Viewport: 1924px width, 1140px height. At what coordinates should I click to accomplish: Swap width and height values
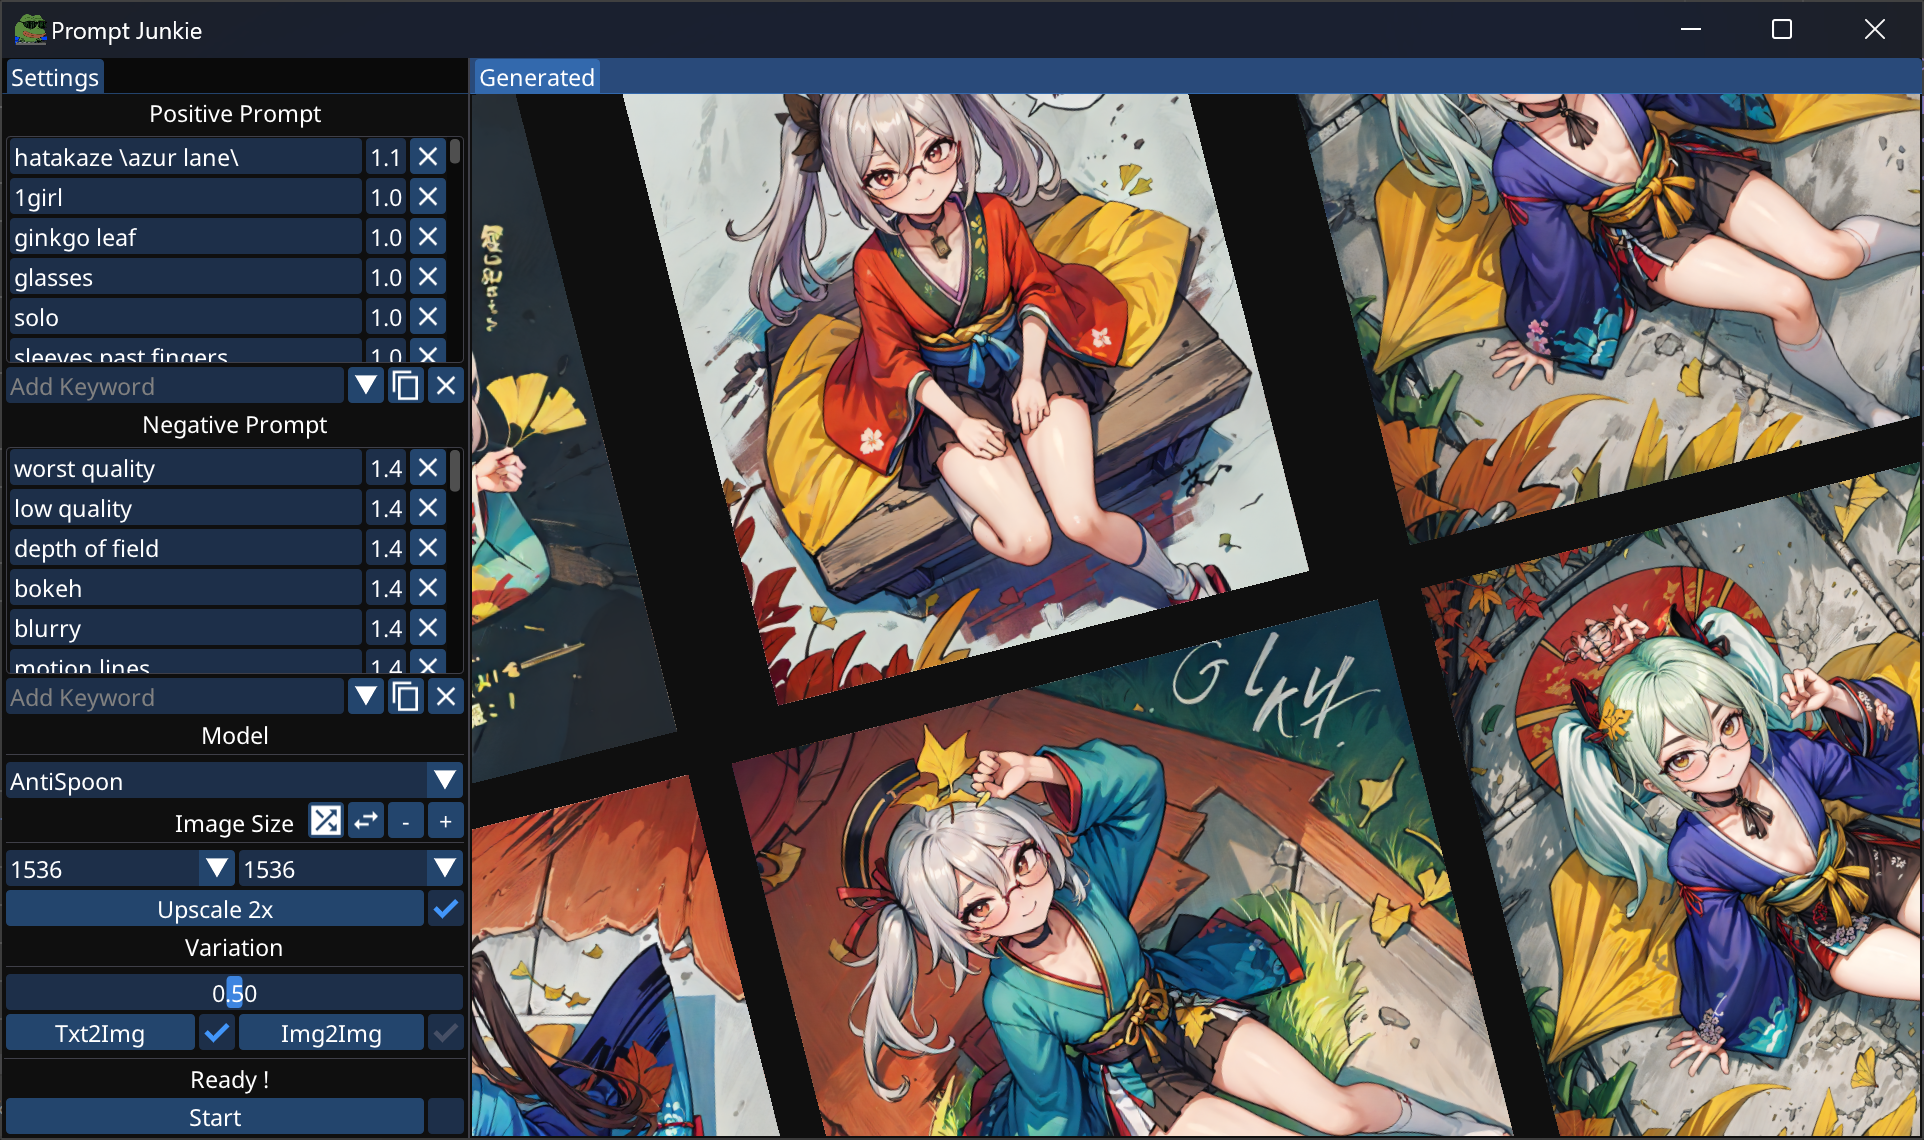(x=366, y=821)
